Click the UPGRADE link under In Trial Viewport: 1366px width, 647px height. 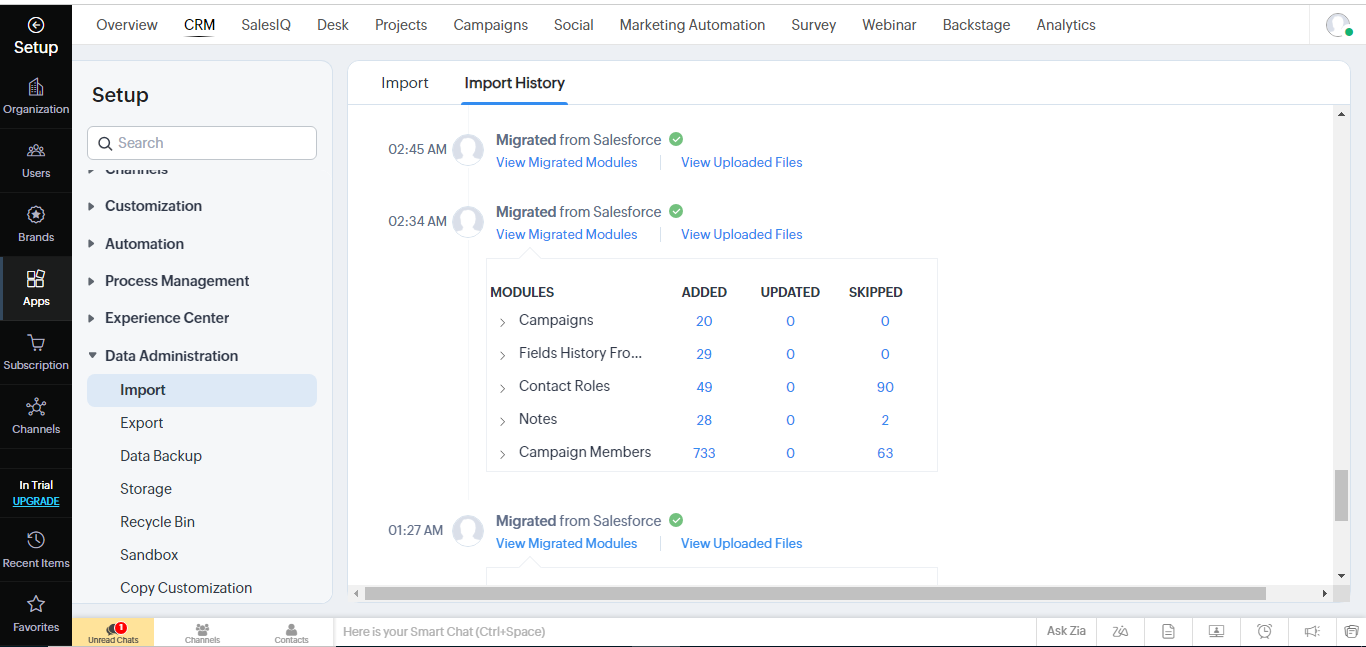[x=36, y=502]
